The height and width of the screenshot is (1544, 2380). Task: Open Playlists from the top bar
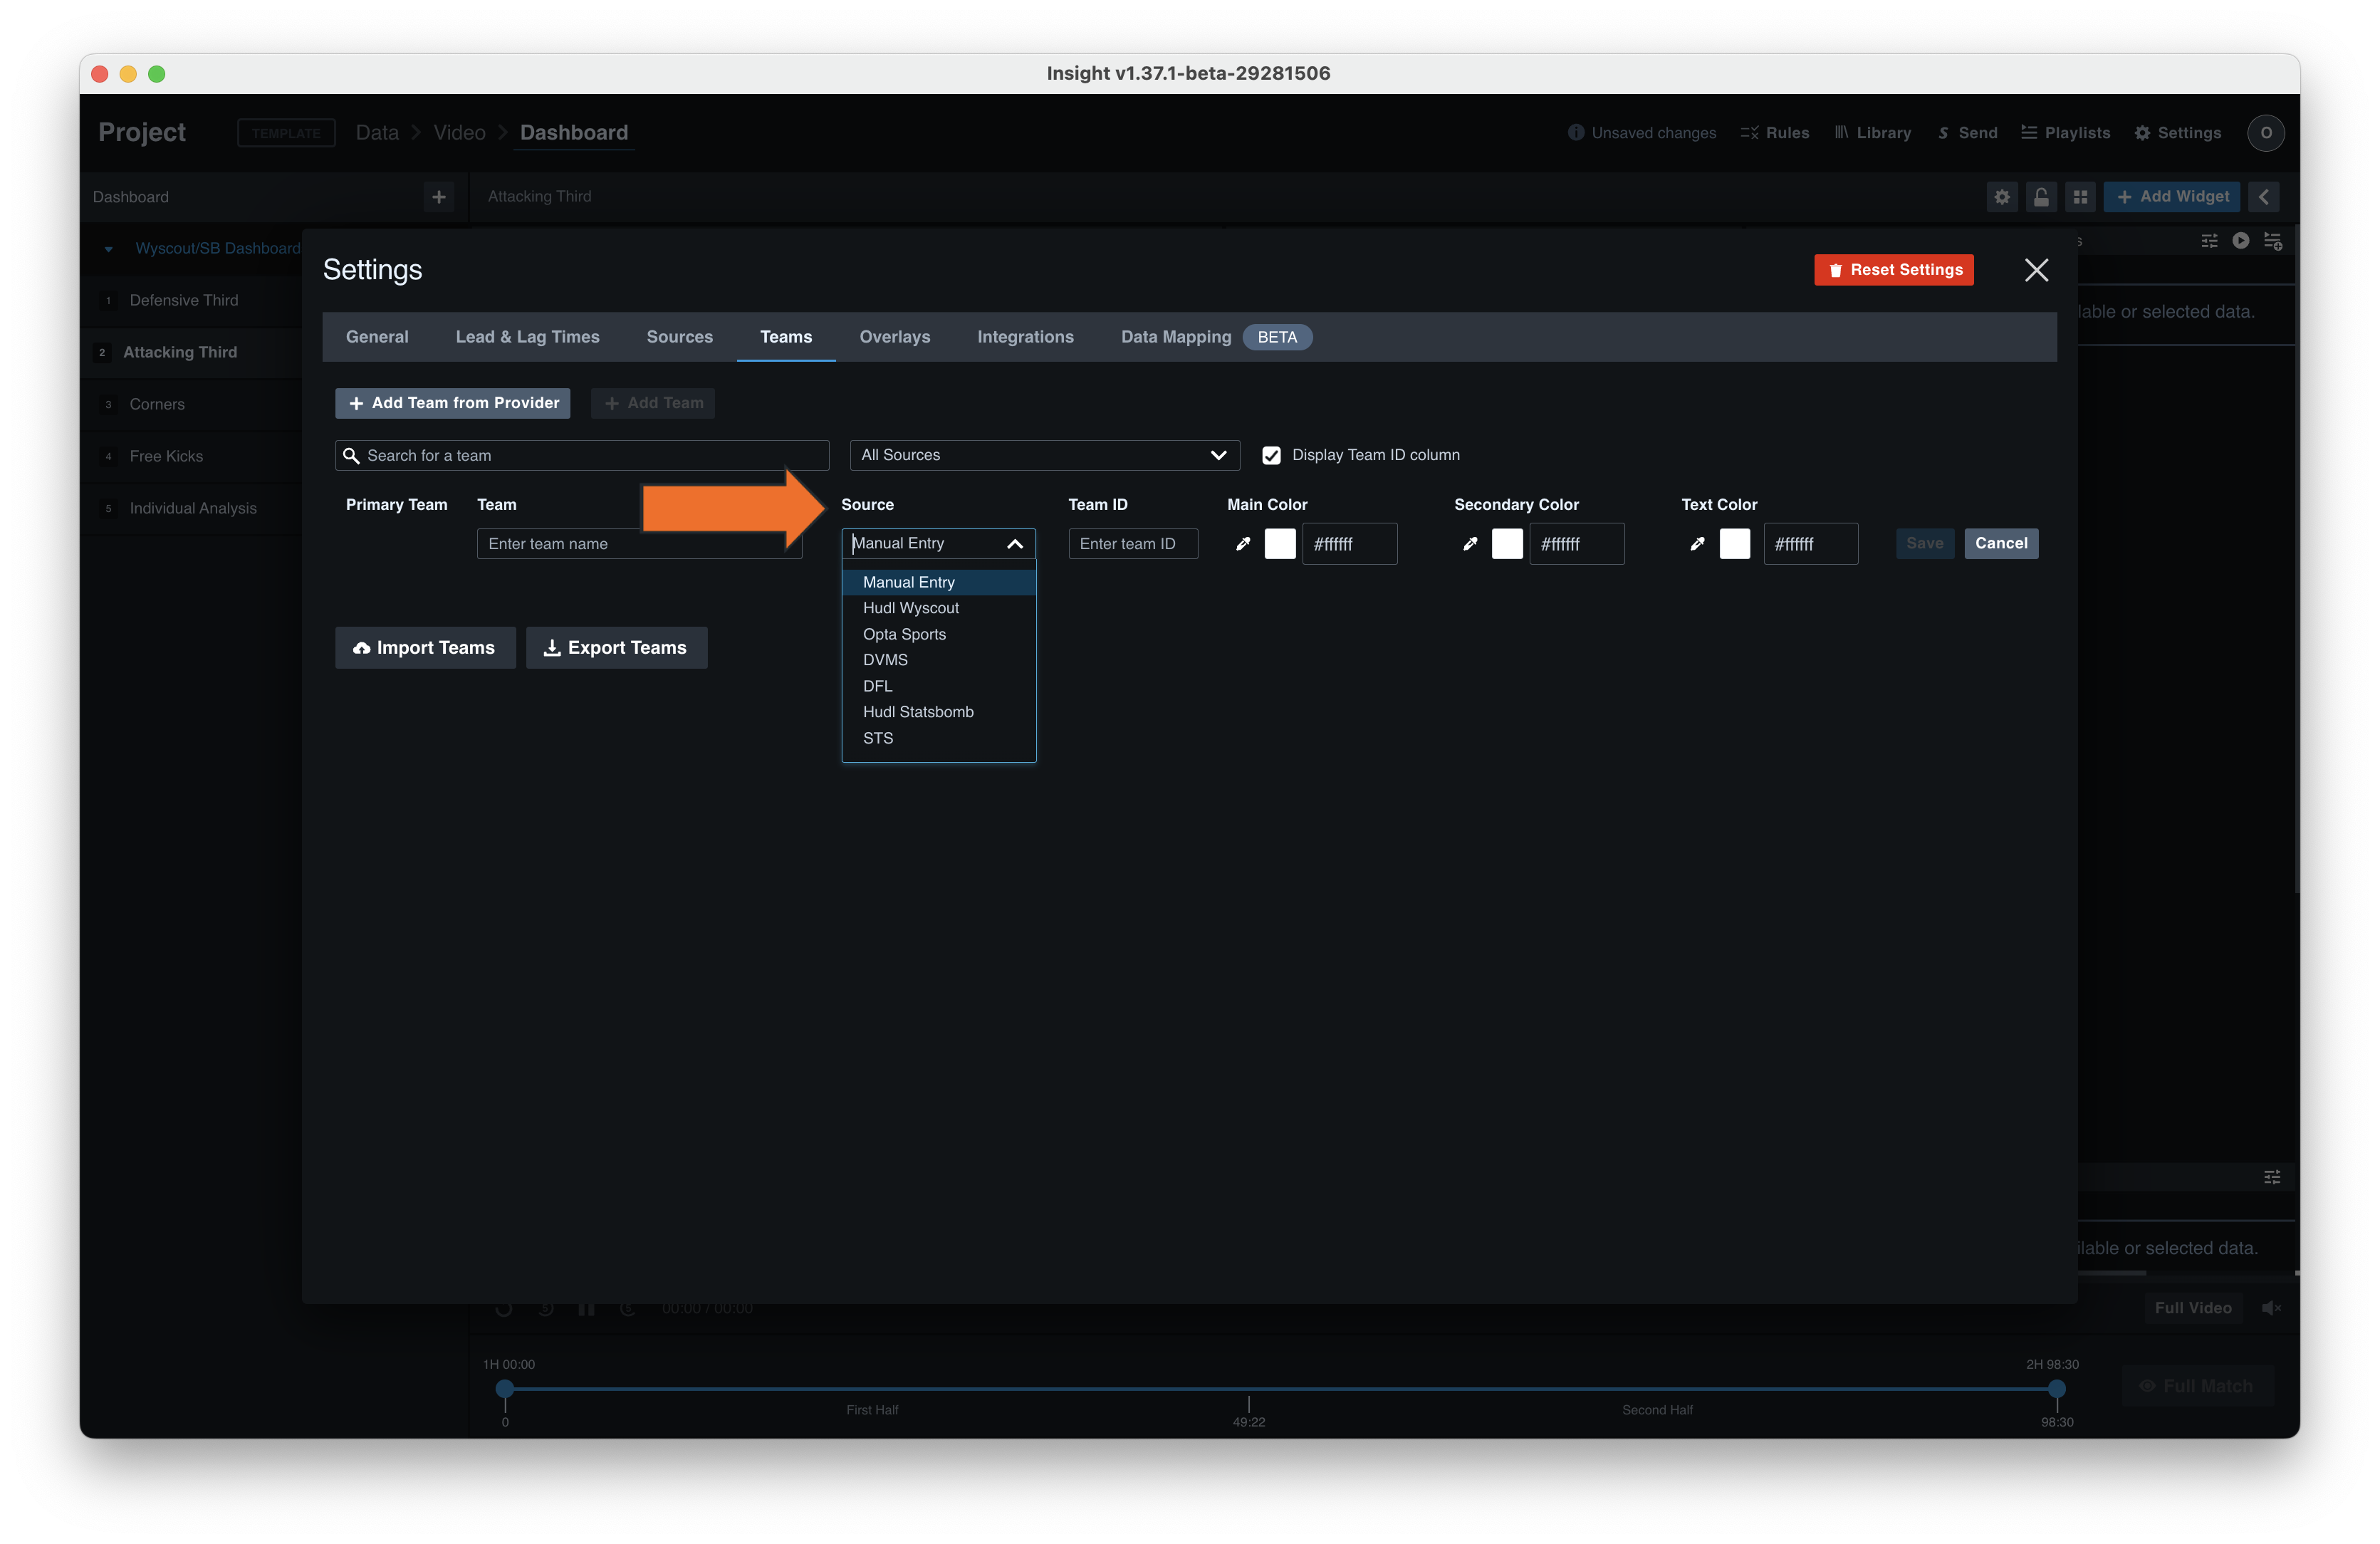2065,133
